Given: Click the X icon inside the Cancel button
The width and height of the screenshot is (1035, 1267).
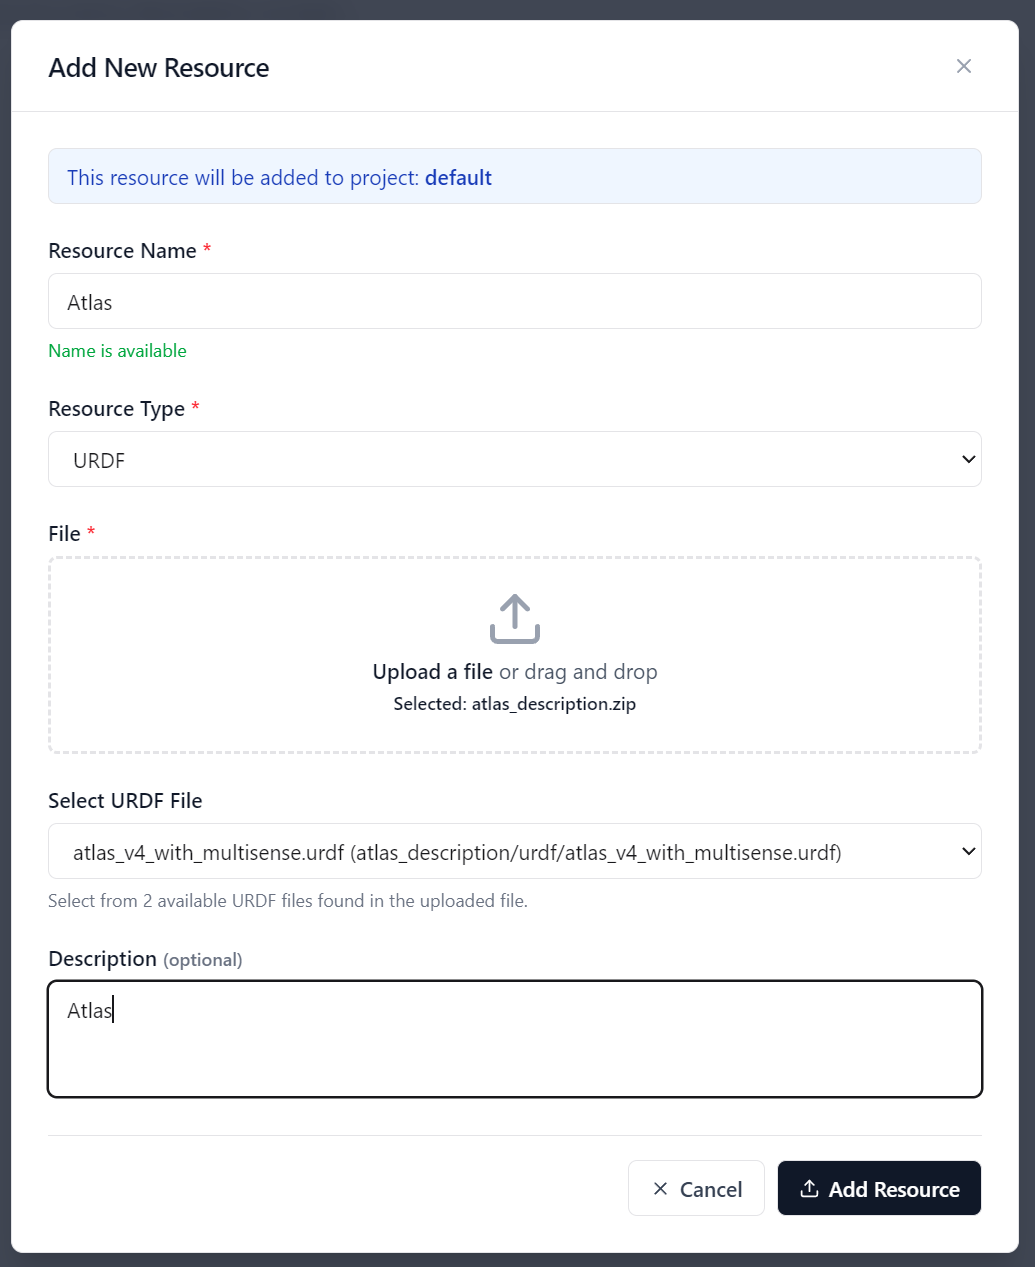Looking at the screenshot, I should pyautogui.click(x=661, y=1188).
